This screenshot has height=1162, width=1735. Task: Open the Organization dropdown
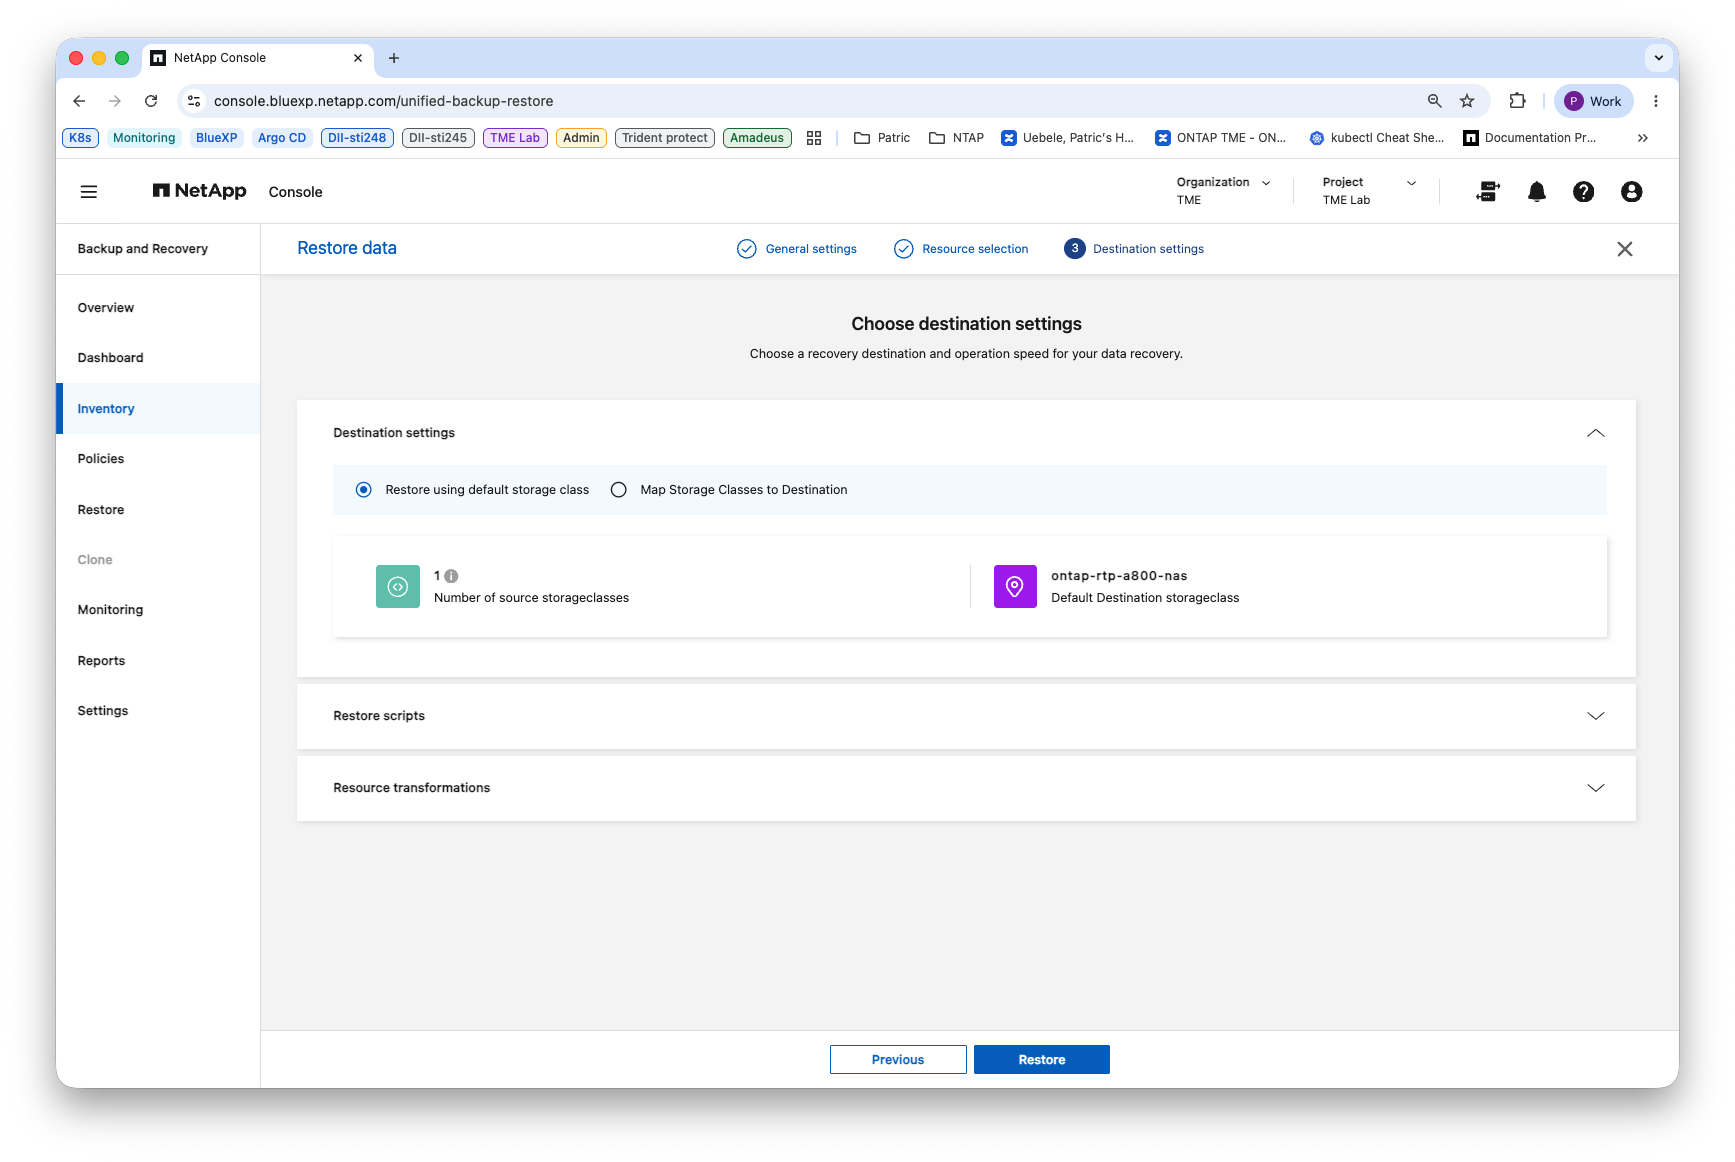coord(1224,191)
